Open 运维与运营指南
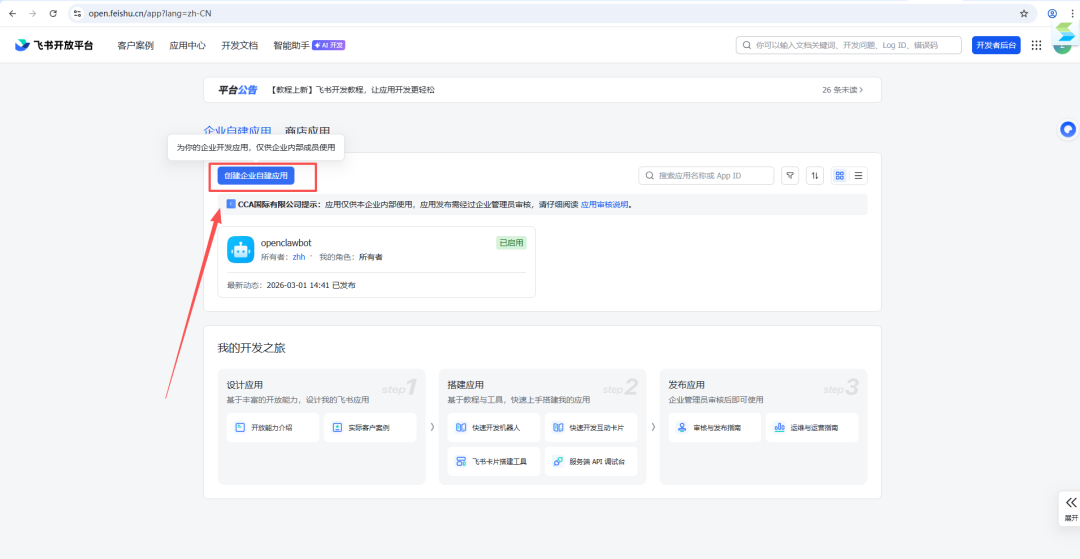Viewport: 1080px width, 559px height. (x=812, y=428)
